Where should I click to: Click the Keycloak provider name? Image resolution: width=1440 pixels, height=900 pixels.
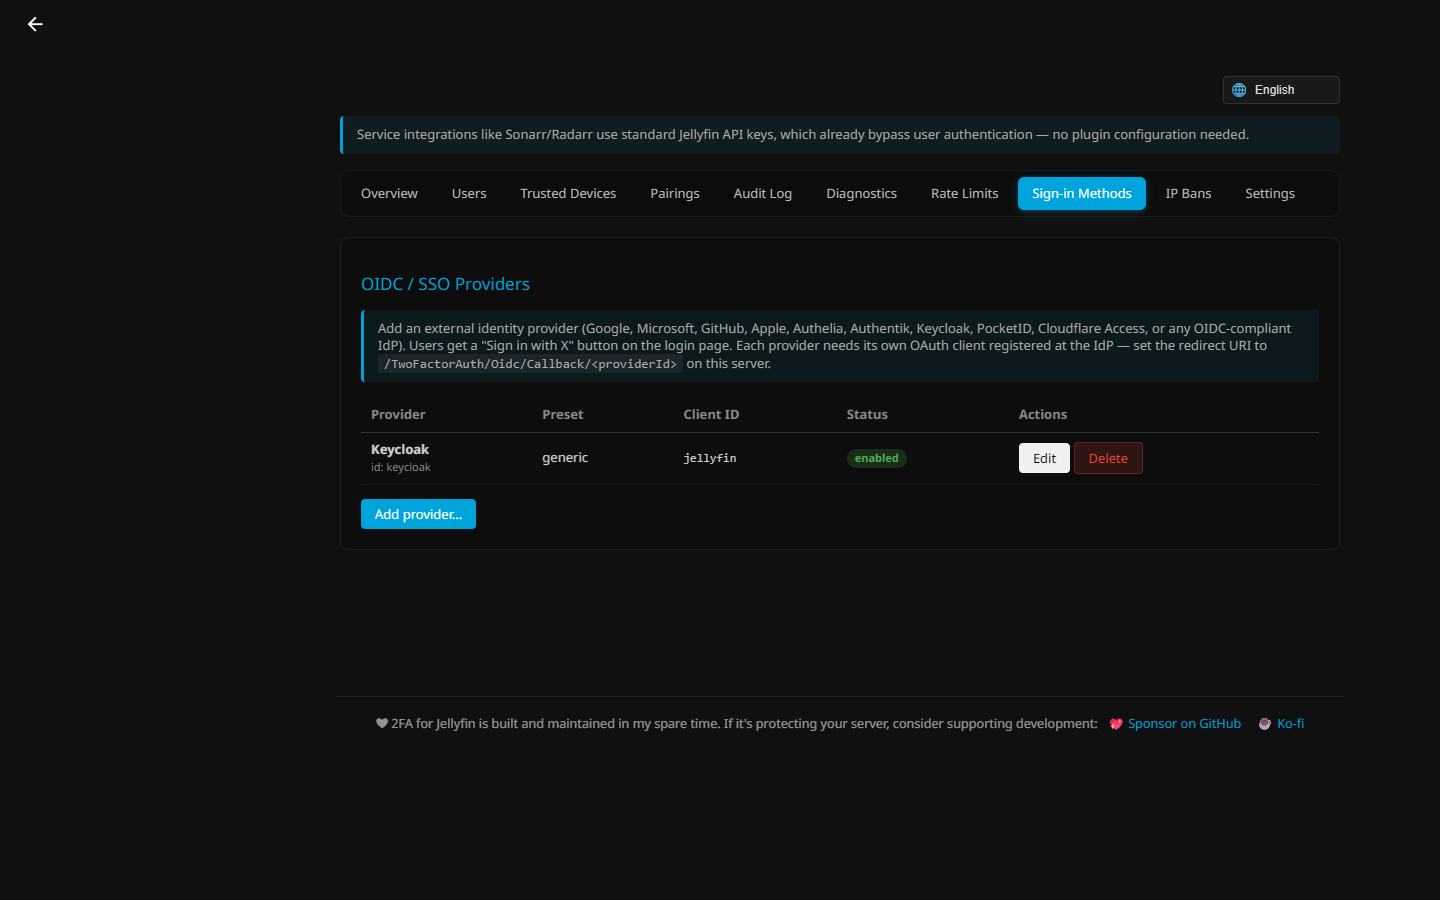pyautogui.click(x=400, y=450)
